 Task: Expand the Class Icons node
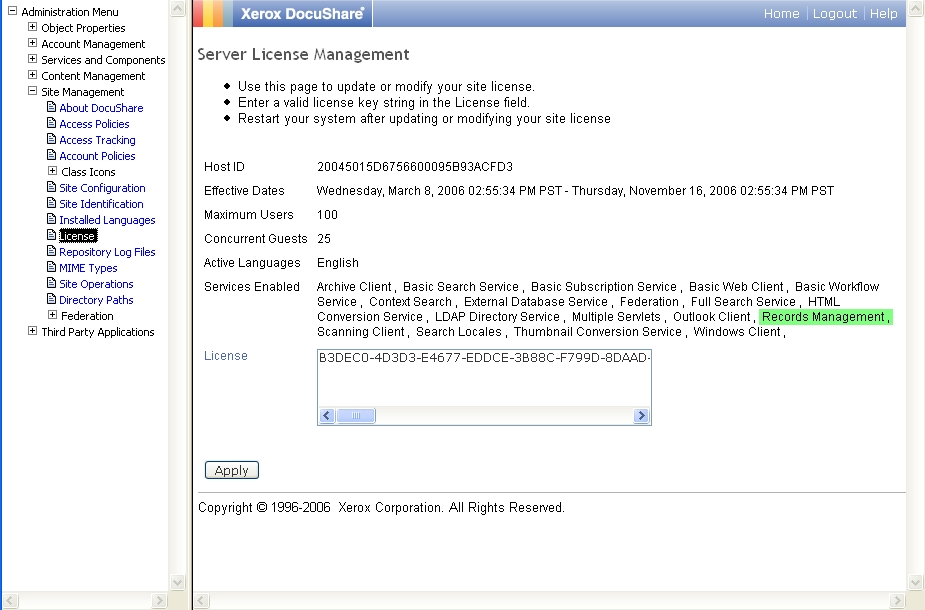[53, 170]
